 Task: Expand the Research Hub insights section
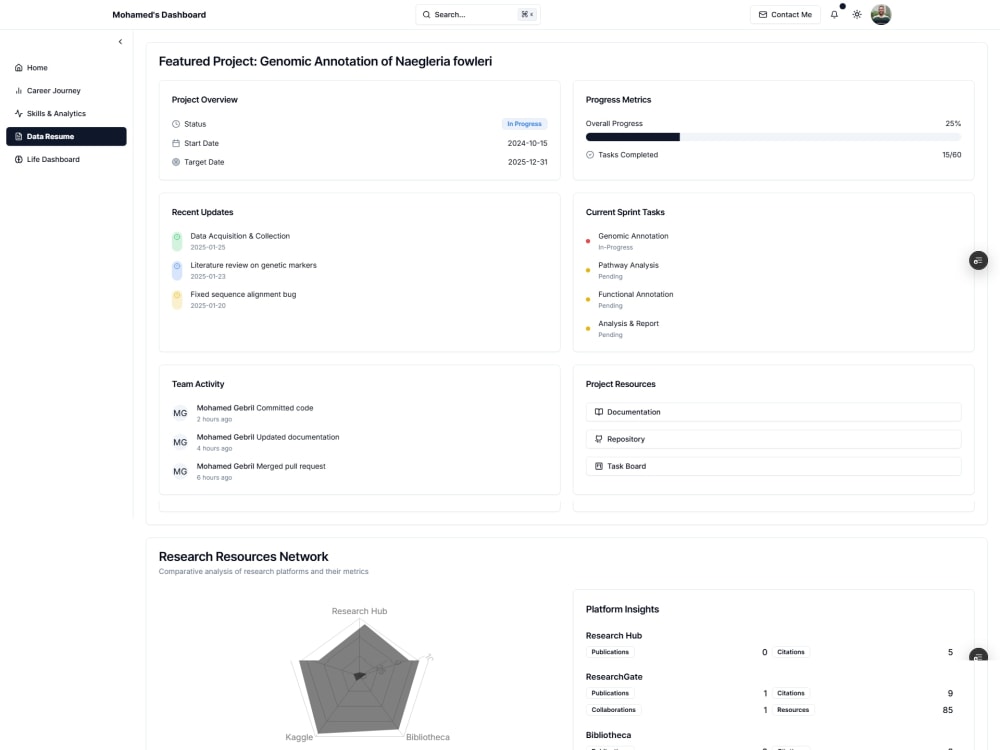click(614, 635)
